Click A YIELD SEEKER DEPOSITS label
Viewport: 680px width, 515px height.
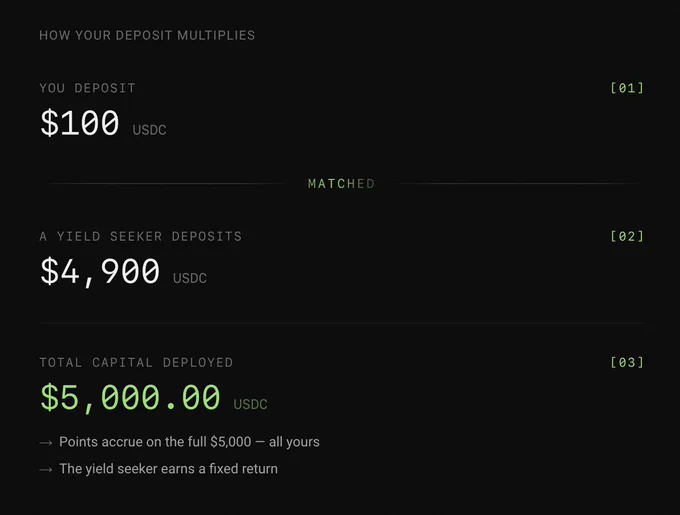pos(141,236)
